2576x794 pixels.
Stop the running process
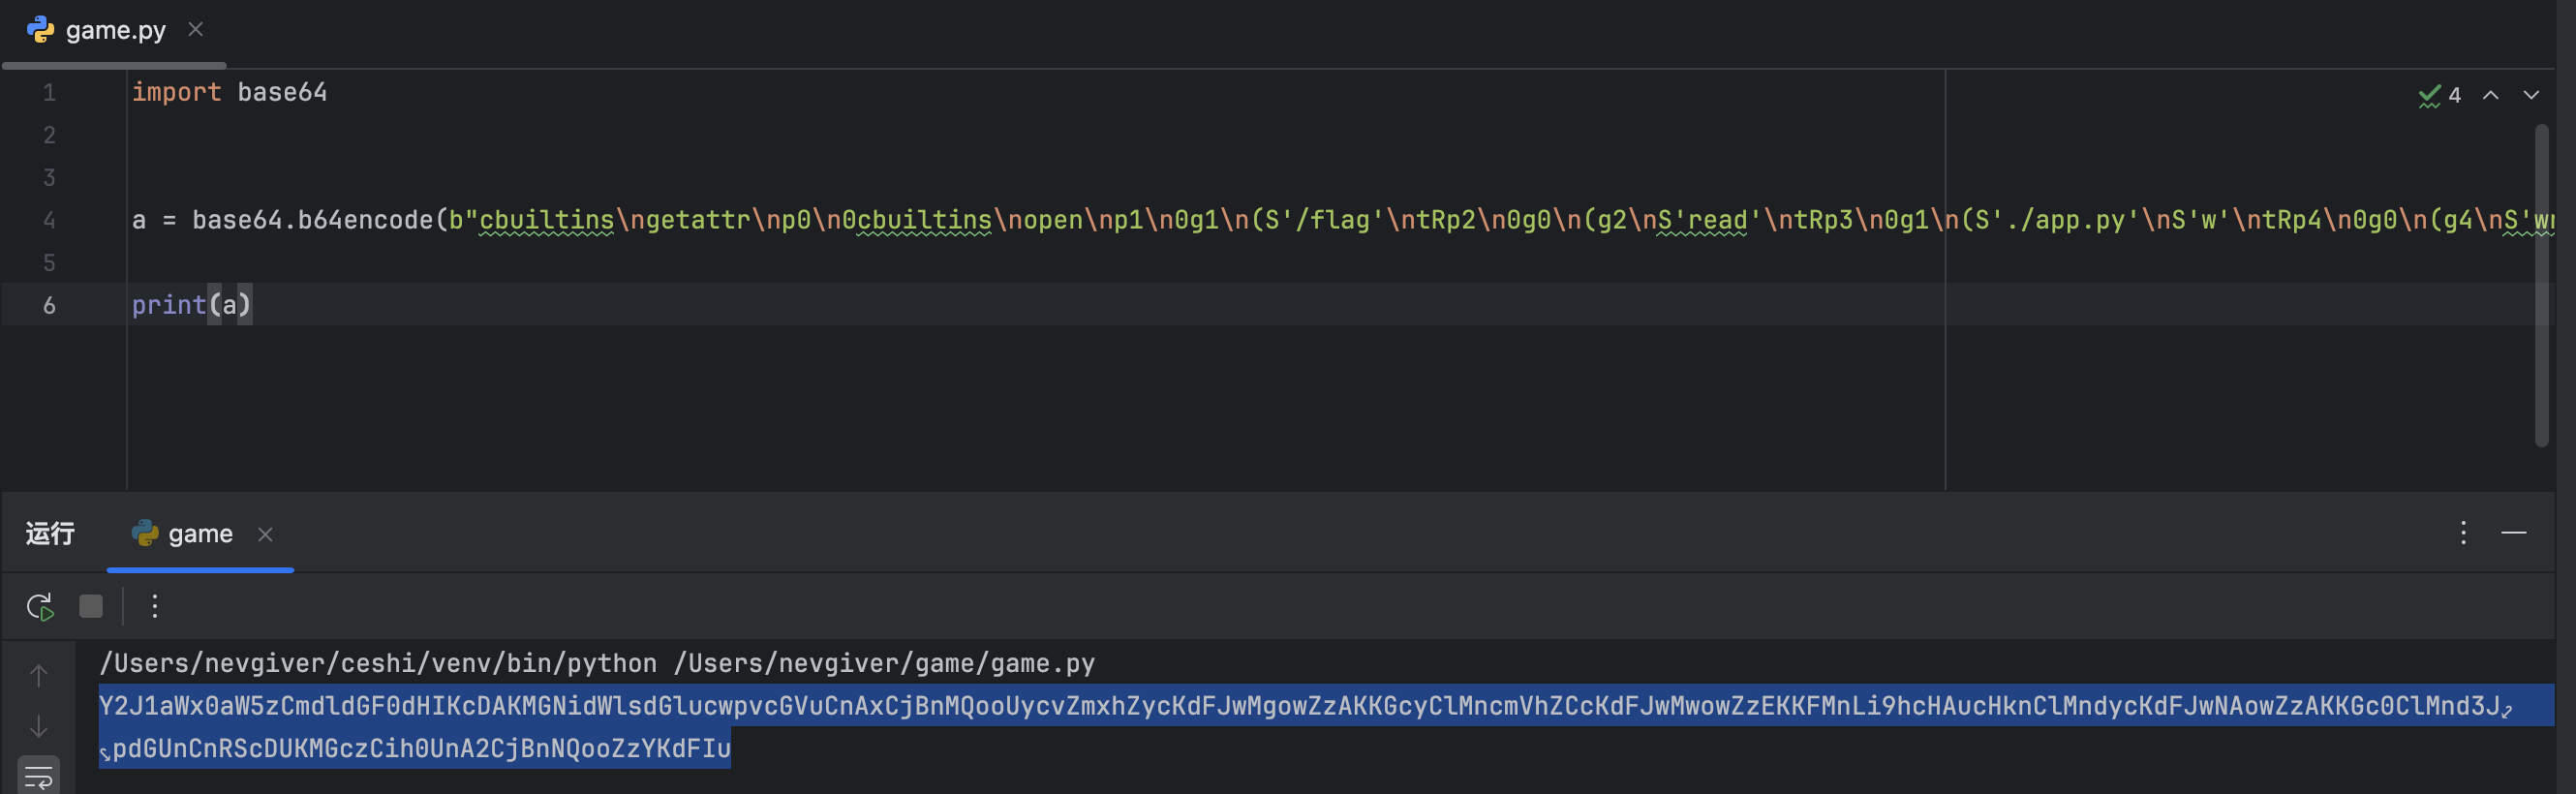point(91,607)
